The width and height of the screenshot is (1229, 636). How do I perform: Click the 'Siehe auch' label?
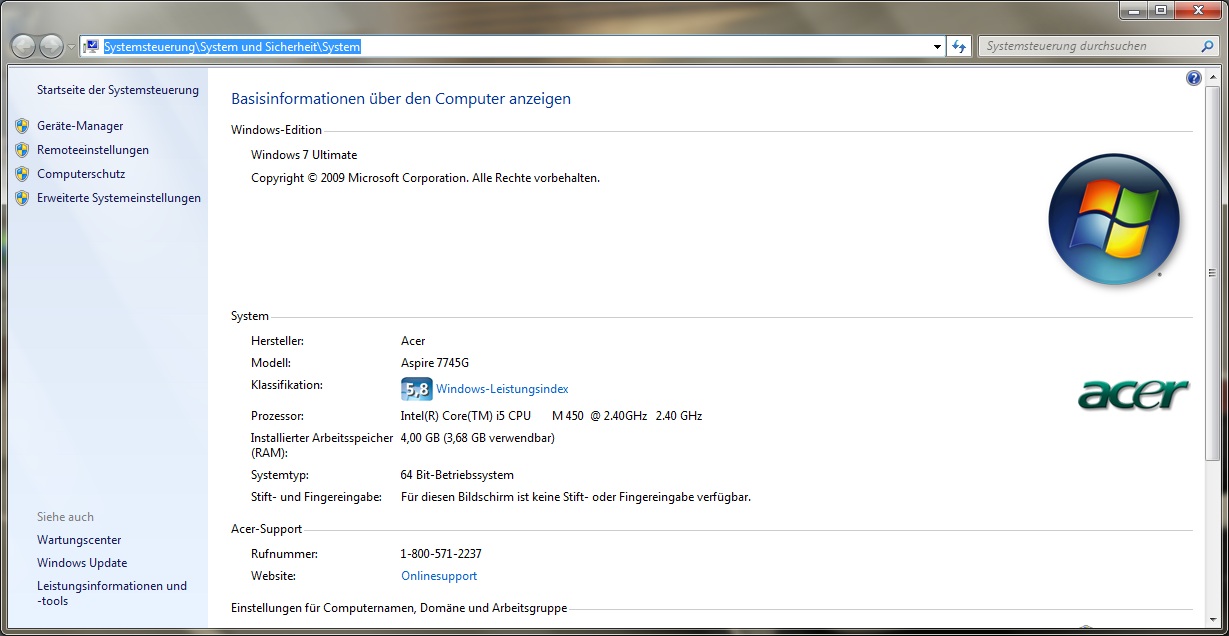coord(65,517)
